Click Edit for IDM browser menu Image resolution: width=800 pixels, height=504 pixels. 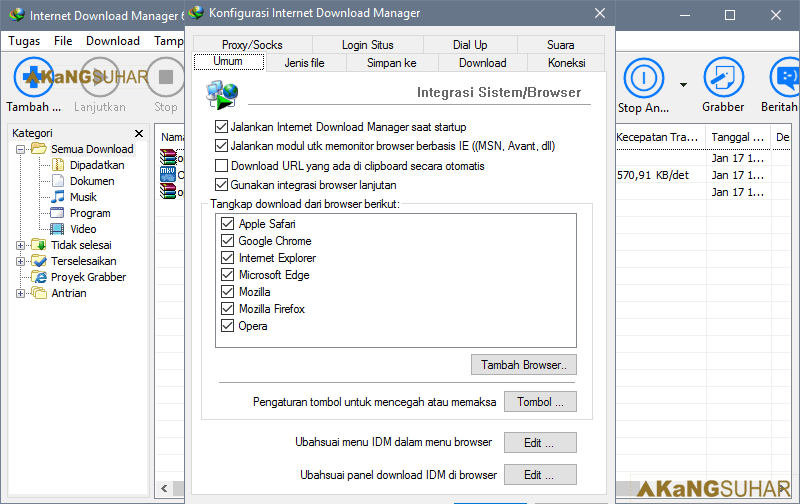[540, 443]
